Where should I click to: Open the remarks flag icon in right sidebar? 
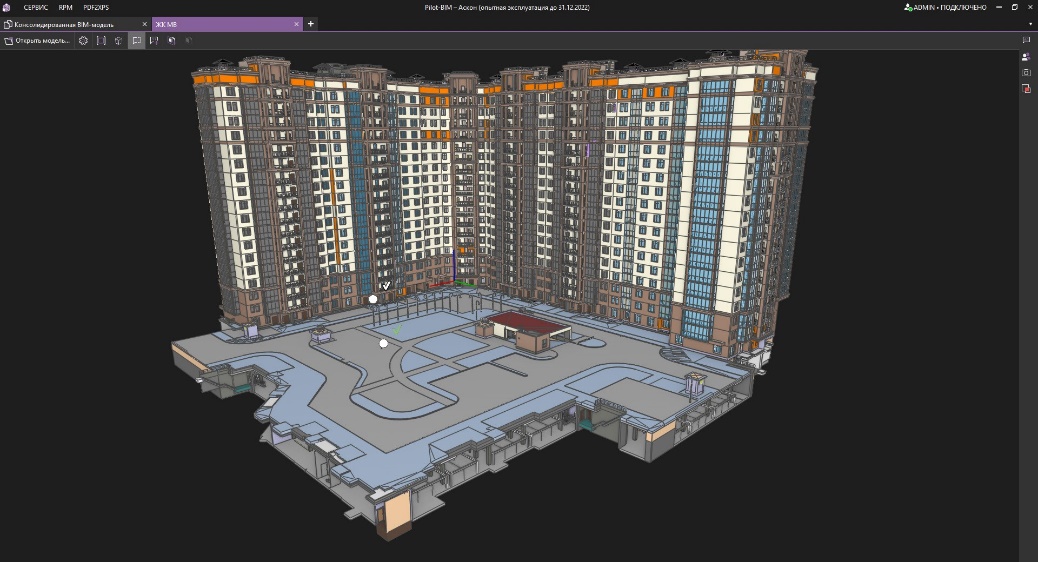(x=1026, y=40)
